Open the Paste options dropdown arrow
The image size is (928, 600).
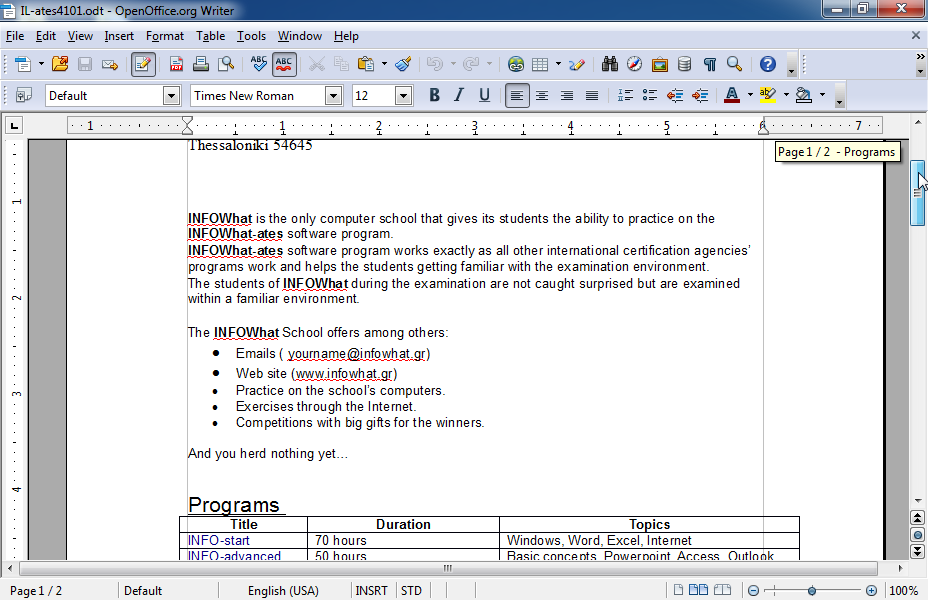click(x=384, y=64)
